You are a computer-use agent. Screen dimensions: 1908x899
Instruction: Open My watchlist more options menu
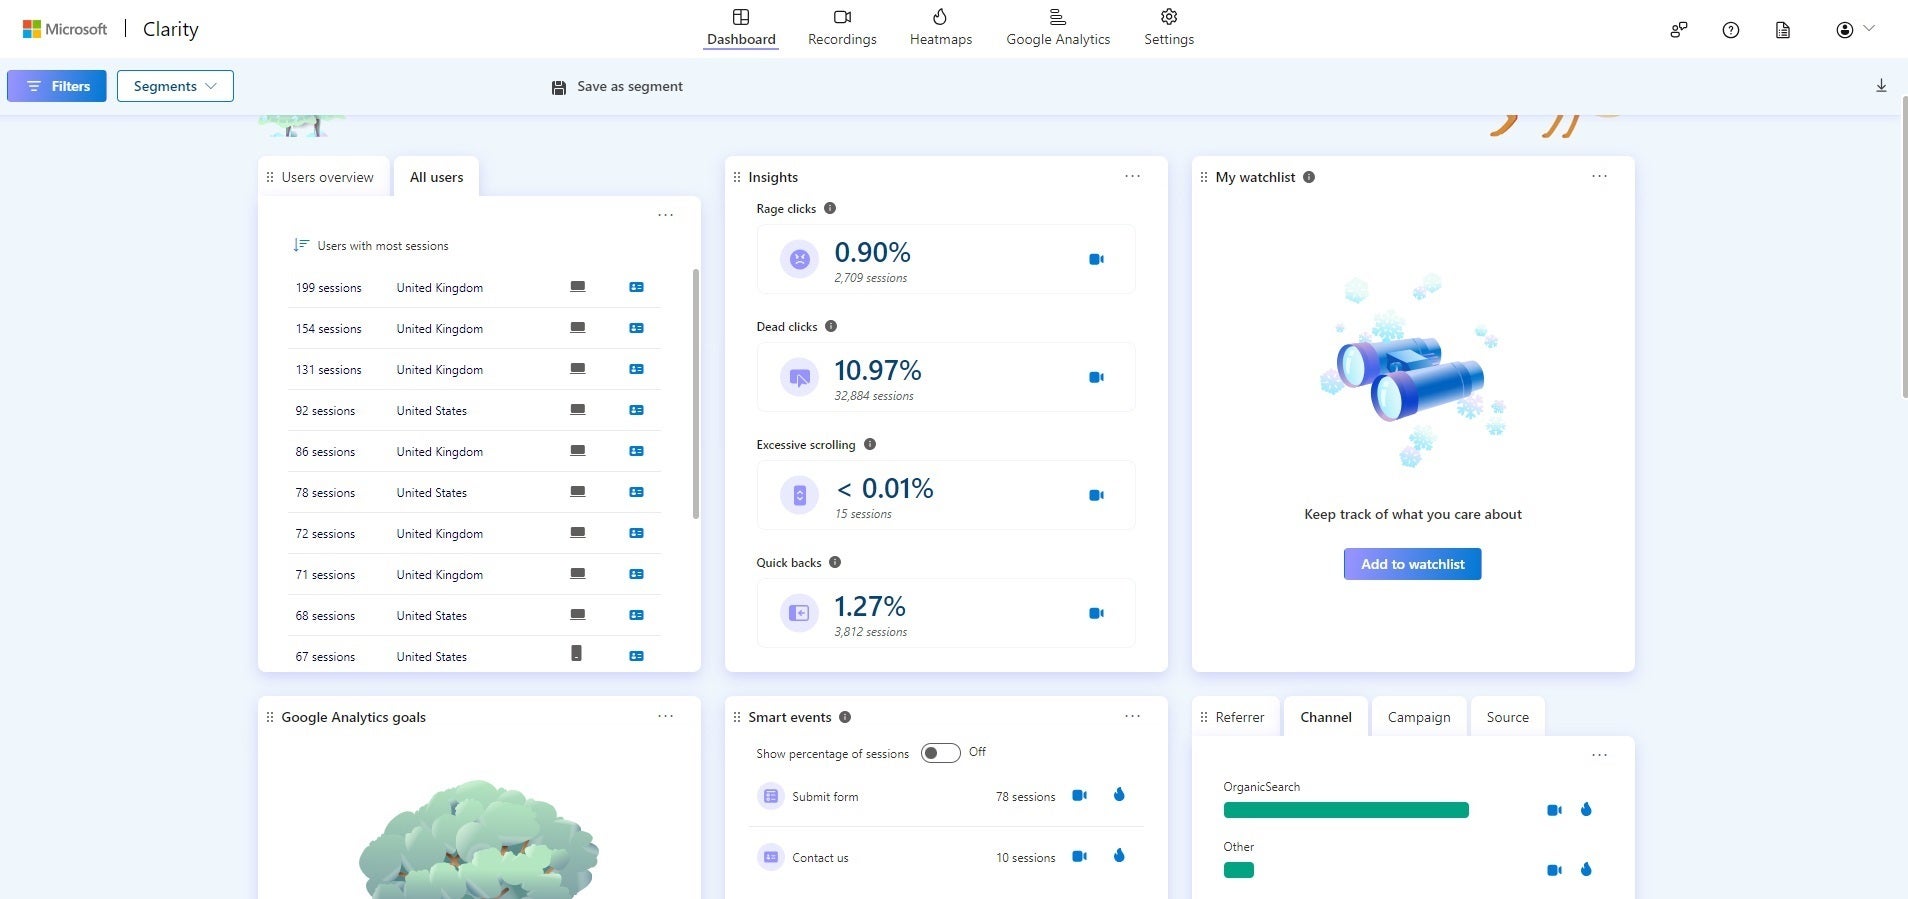click(1599, 176)
